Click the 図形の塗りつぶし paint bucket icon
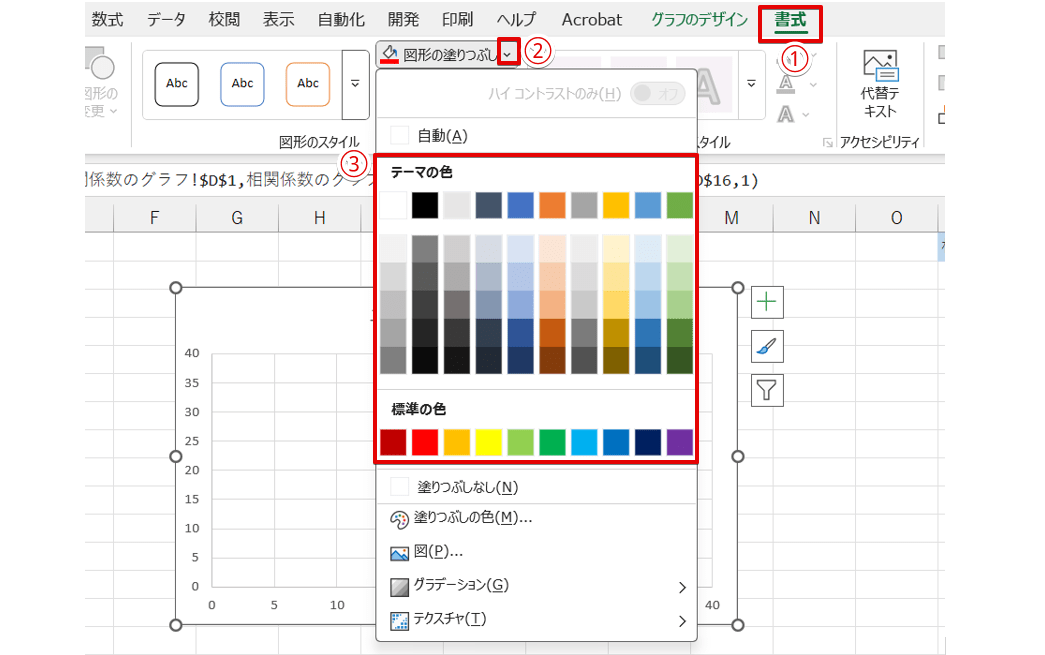The image size is (1045, 655). (389, 54)
